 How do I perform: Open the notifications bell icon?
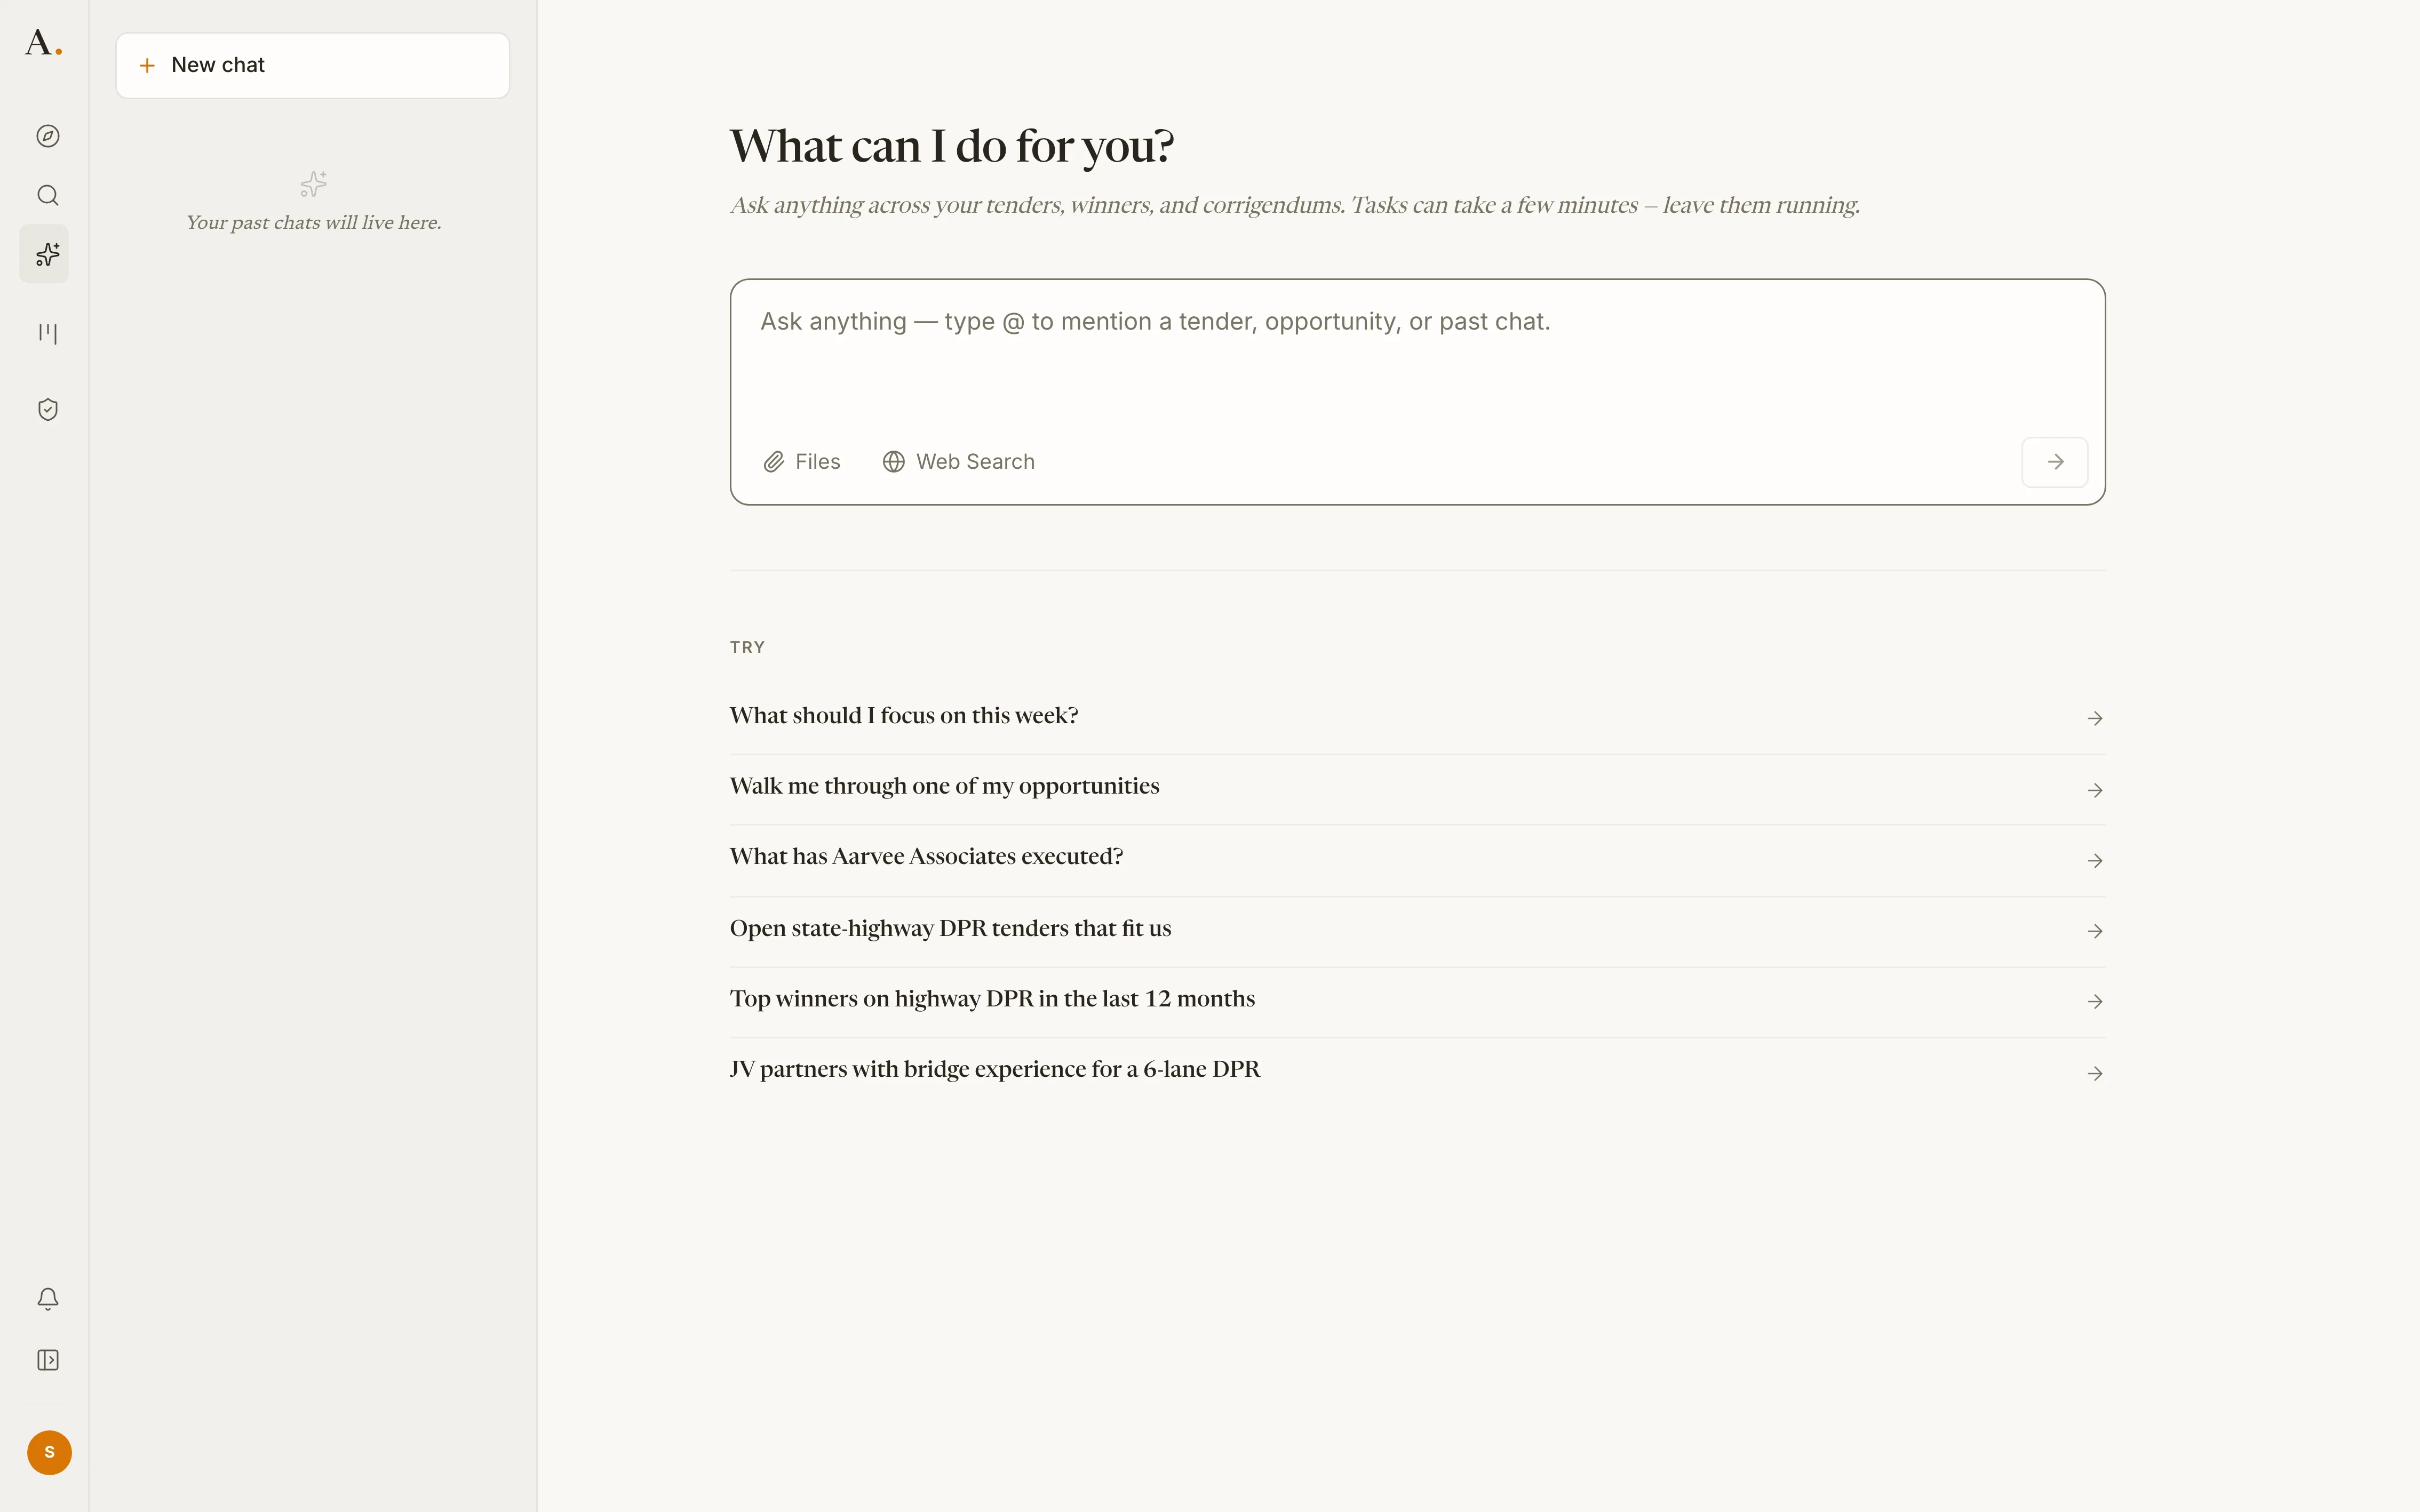coord(48,1298)
